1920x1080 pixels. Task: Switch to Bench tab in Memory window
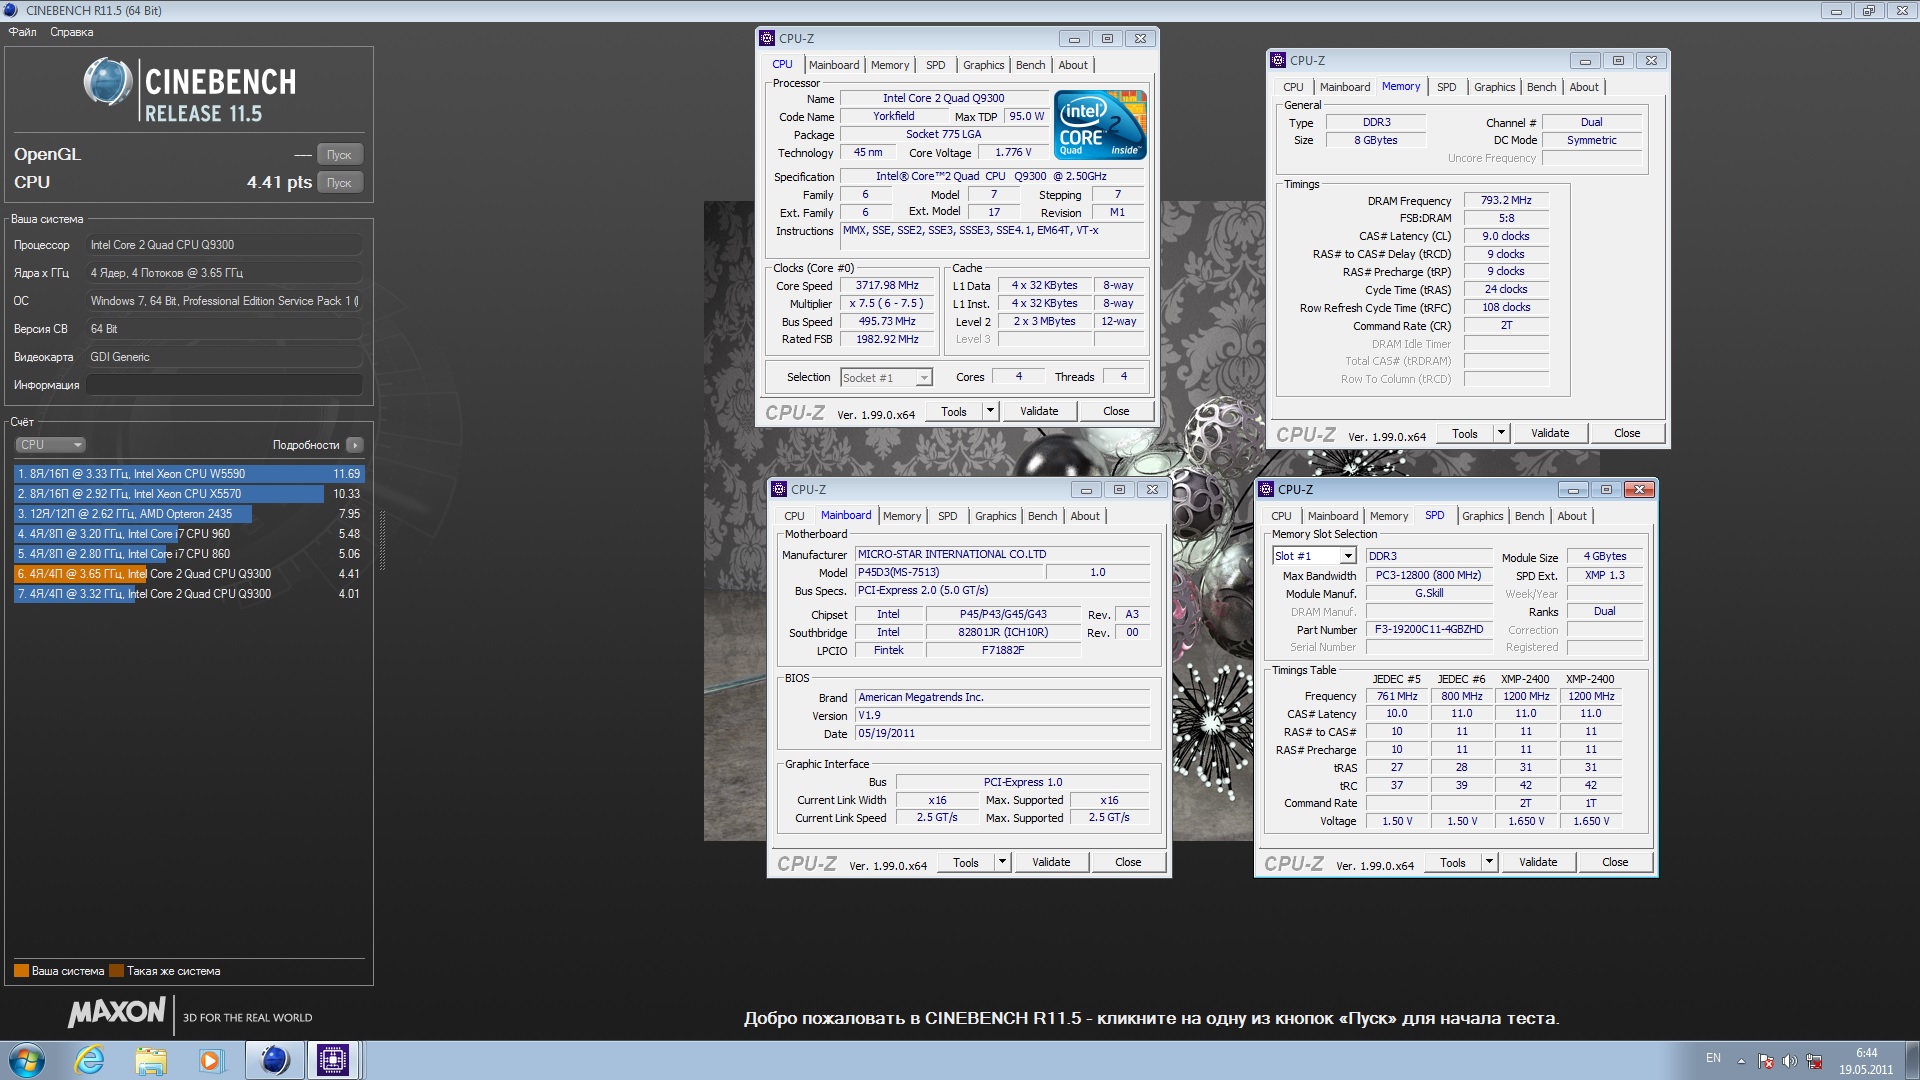tap(1541, 87)
